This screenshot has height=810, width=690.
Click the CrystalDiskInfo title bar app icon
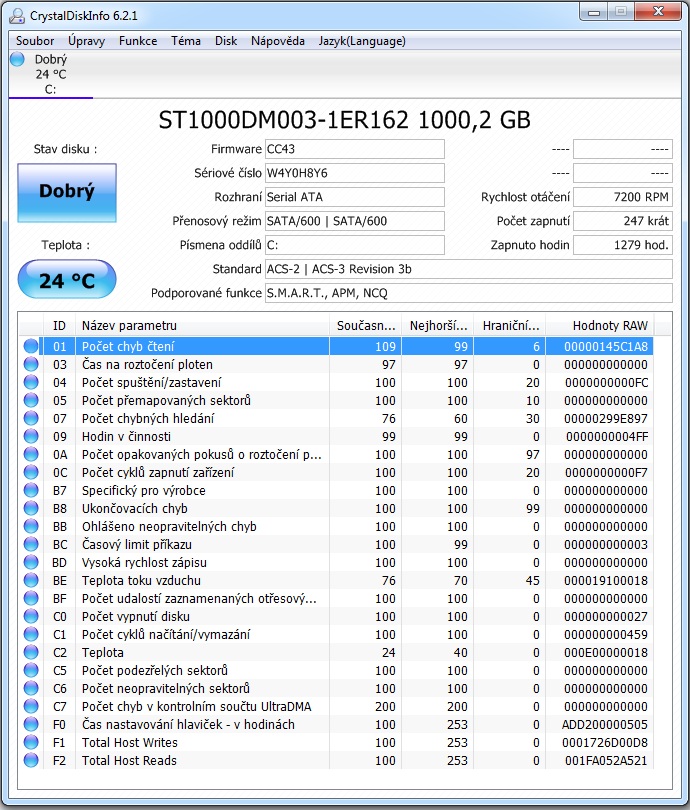[x=17, y=15]
